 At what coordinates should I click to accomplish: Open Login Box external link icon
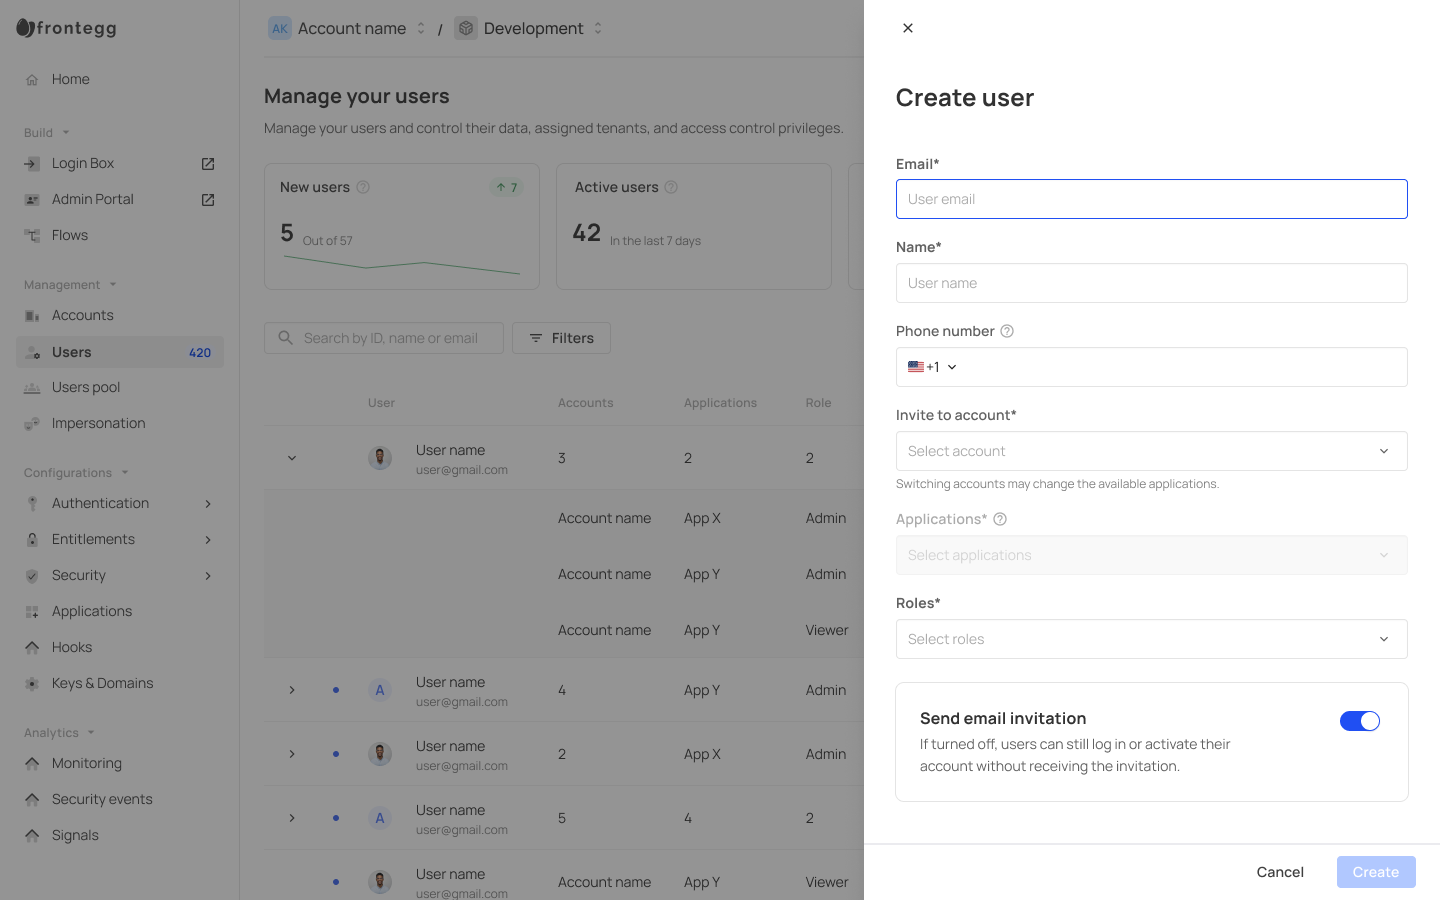click(208, 164)
